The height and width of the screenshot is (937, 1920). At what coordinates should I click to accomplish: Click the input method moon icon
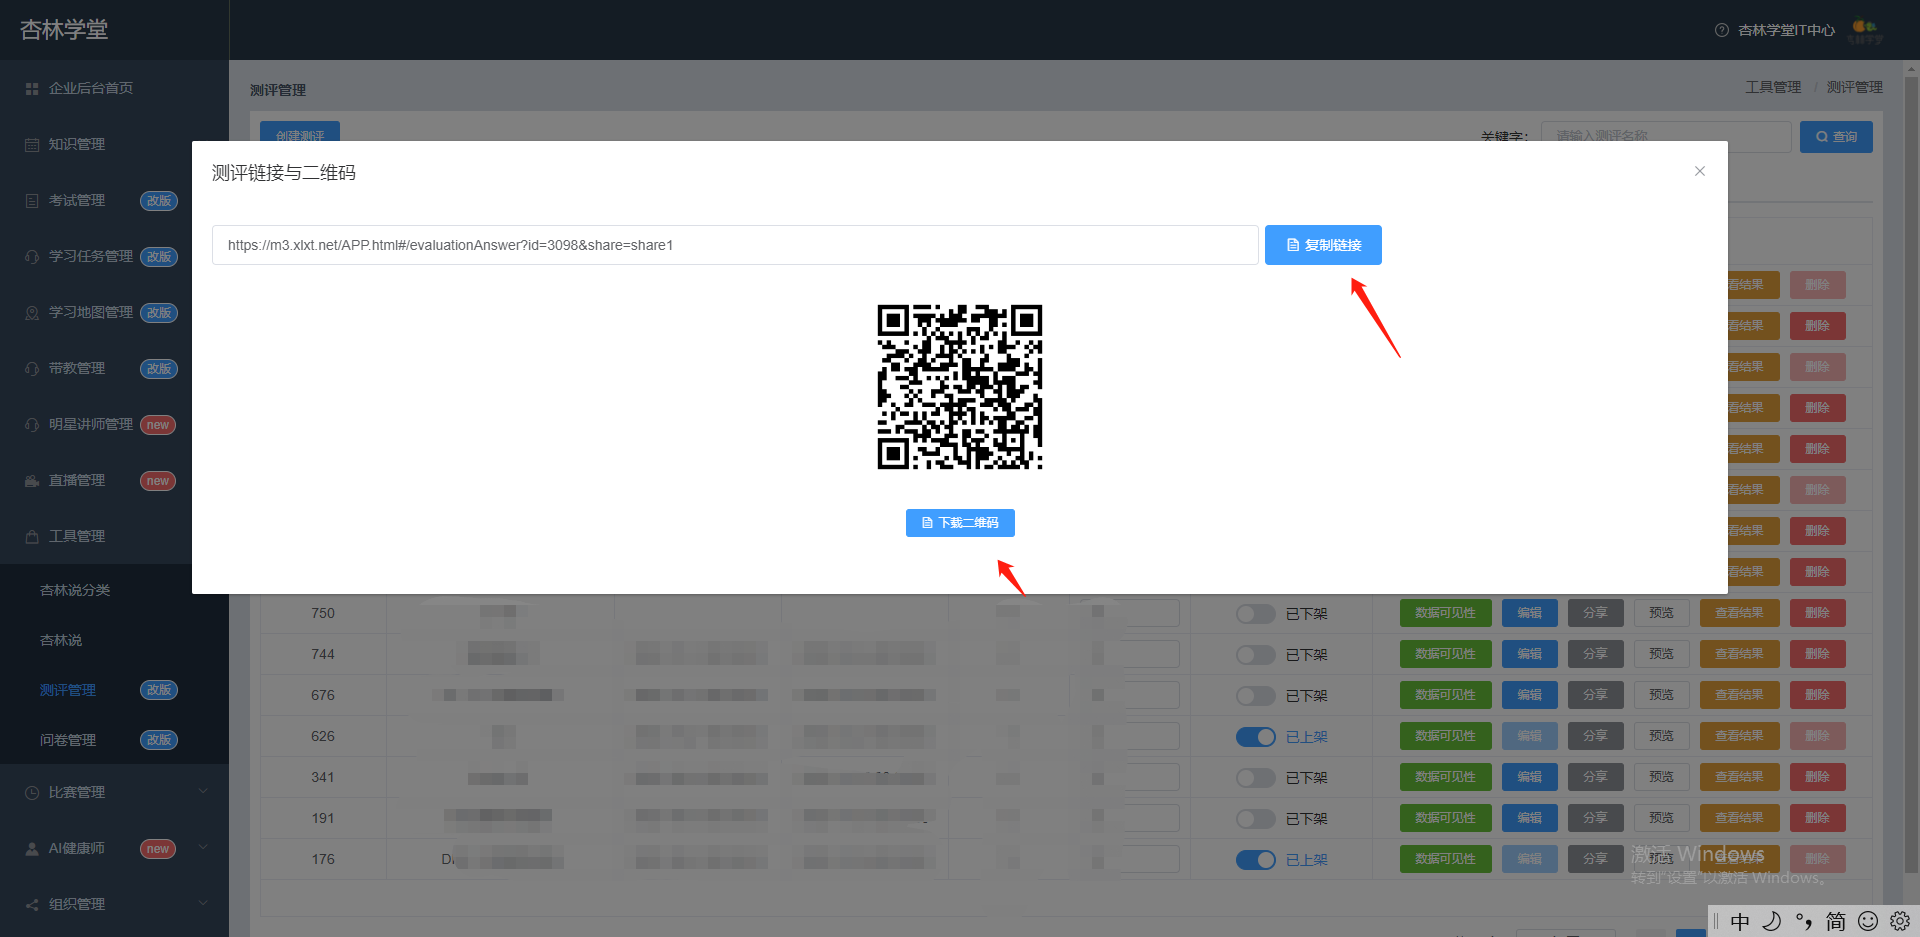pyautogui.click(x=1772, y=921)
